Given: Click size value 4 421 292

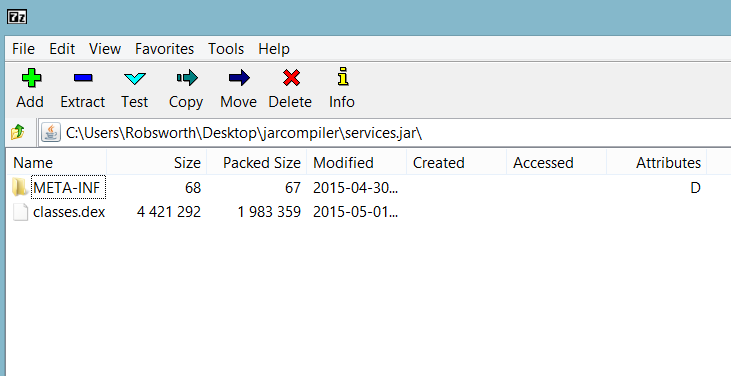Looking at the screenshot, I should point(169,212).
